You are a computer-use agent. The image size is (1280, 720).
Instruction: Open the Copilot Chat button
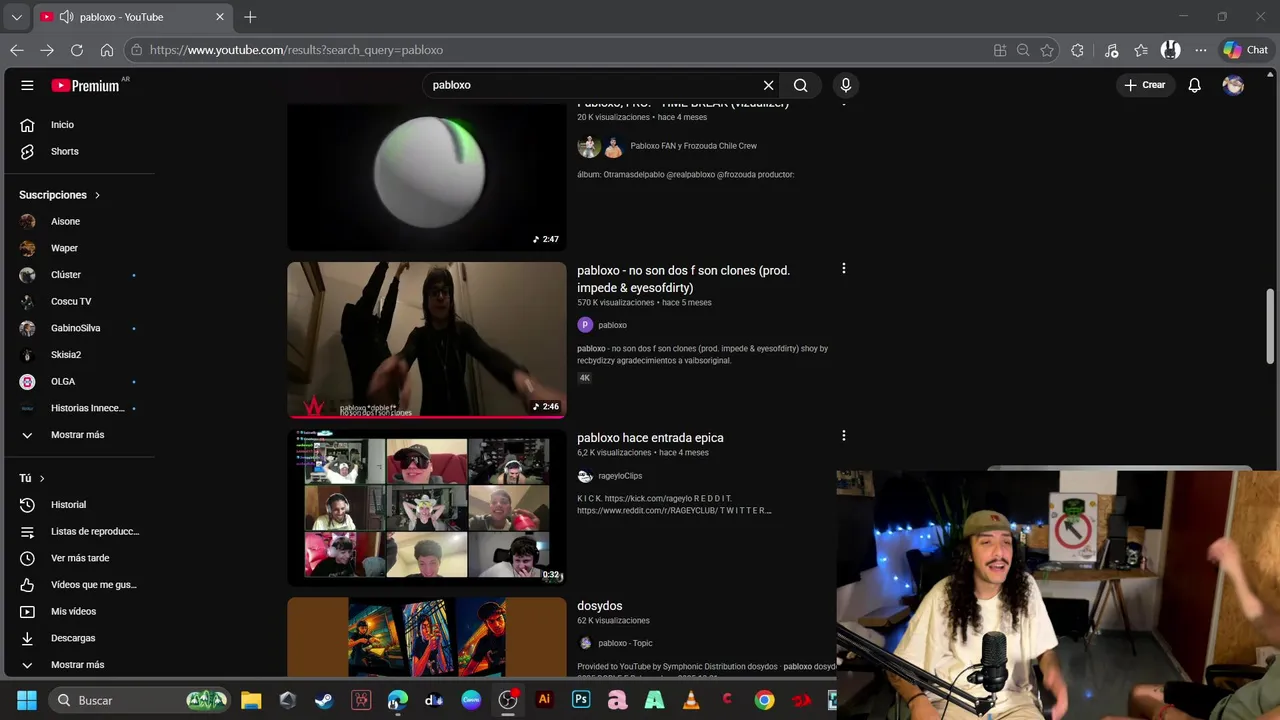tap(1245, 50)
